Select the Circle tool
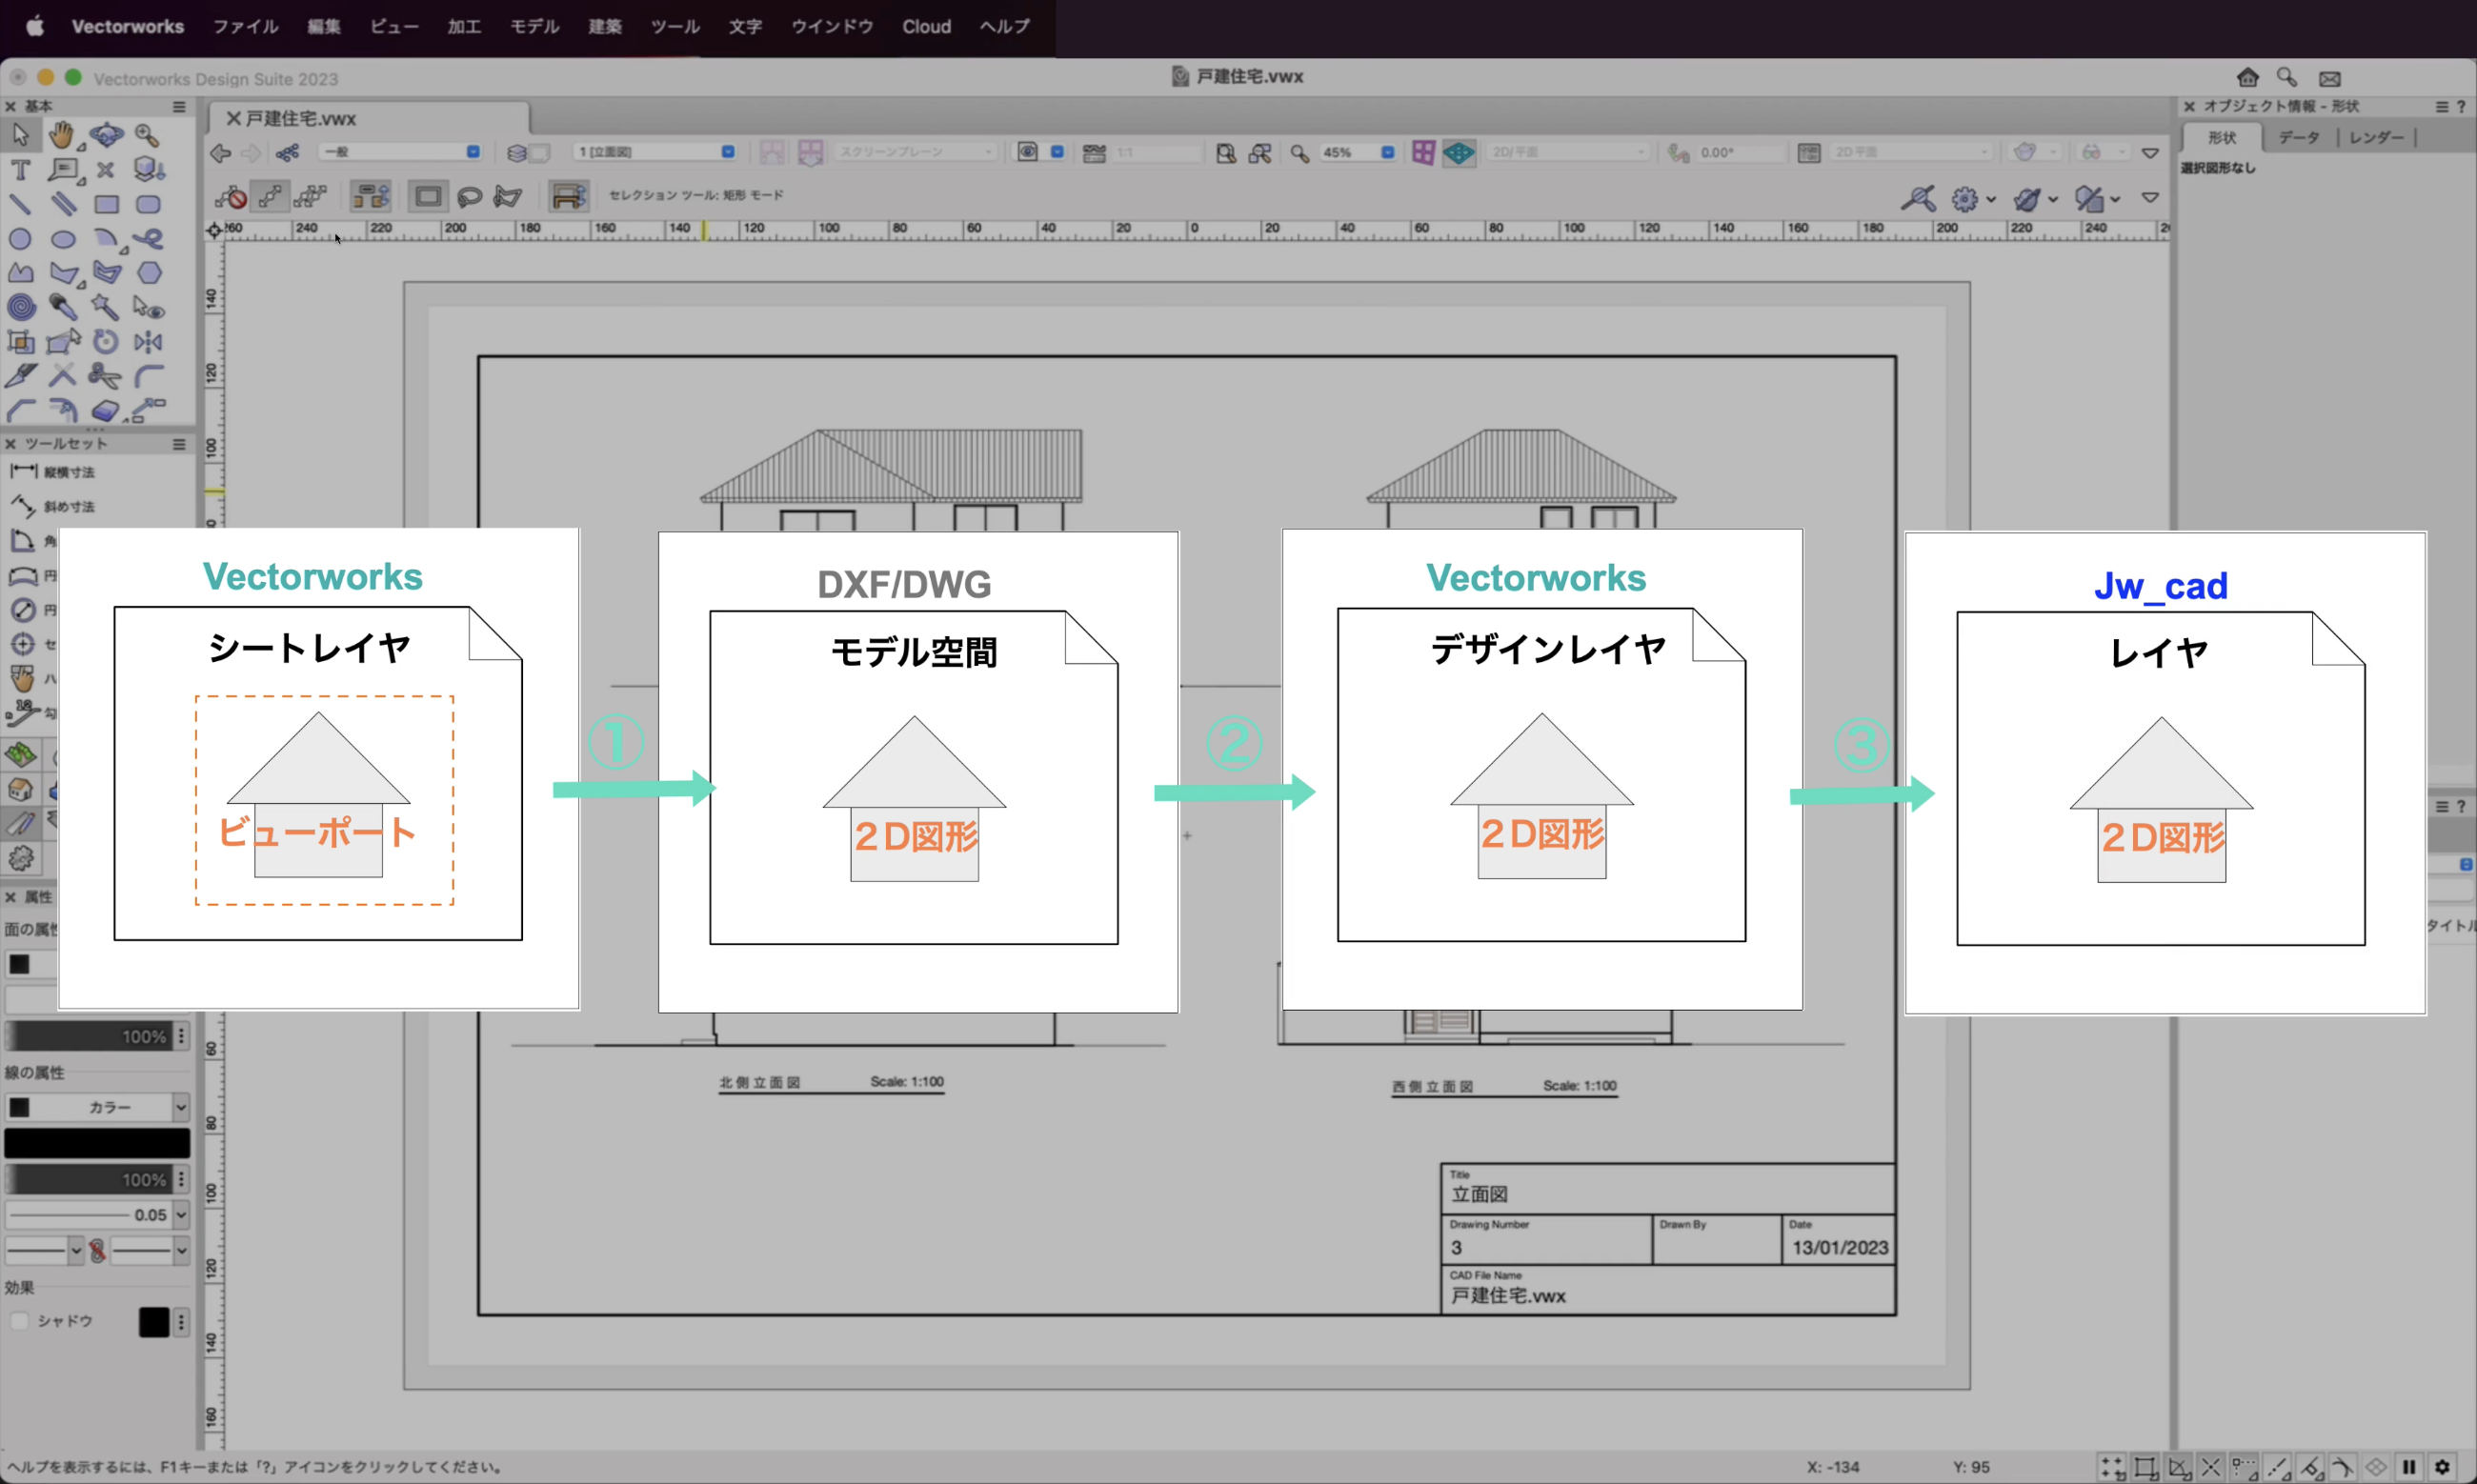The width and height of the screenshot is (2477, 1484). 20,239
